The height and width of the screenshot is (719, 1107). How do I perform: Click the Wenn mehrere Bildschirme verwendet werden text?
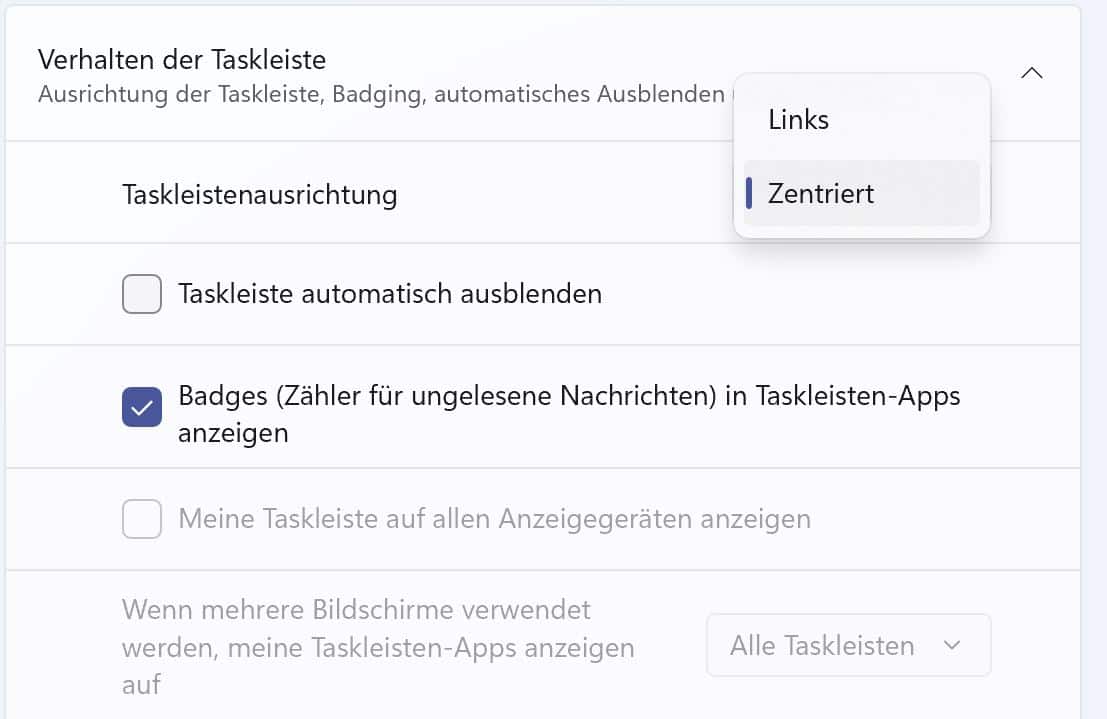pyautogui.click(x=356, y=609)
